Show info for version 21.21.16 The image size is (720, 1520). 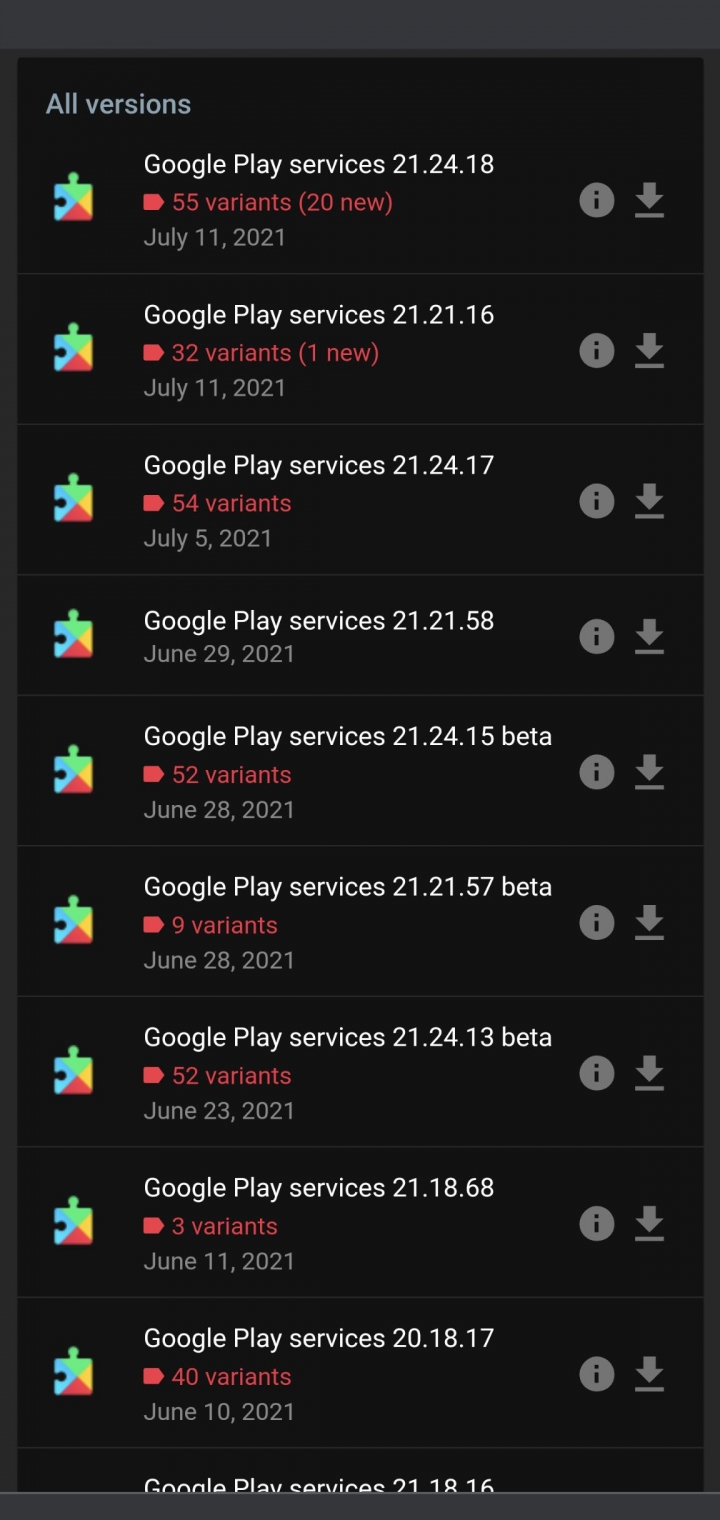(x=597, y=350)
